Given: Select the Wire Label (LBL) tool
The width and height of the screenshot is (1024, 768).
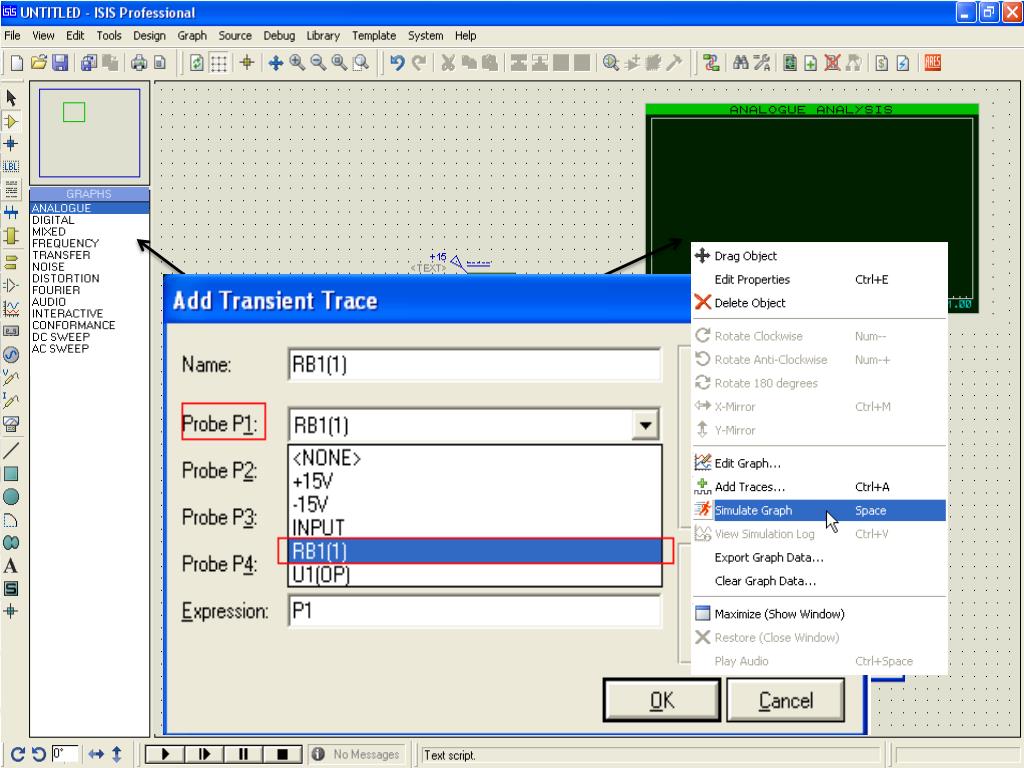Looking at the screenshot, I should pyautogui.click(x=11, y=167).
